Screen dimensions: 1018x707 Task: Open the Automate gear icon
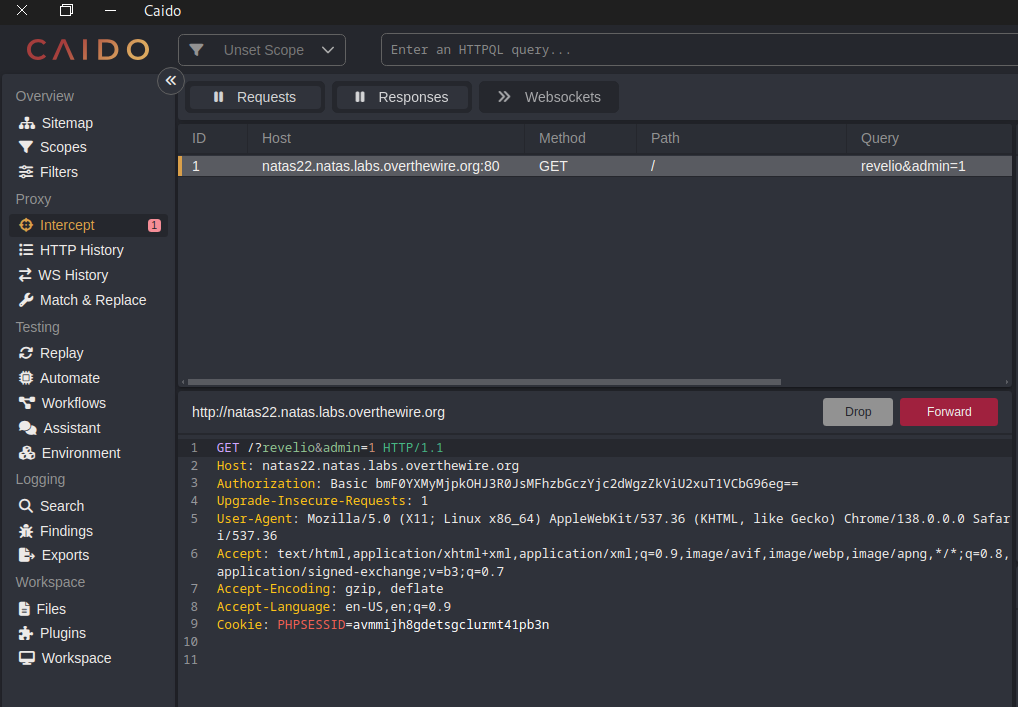(x=26, y=378)
